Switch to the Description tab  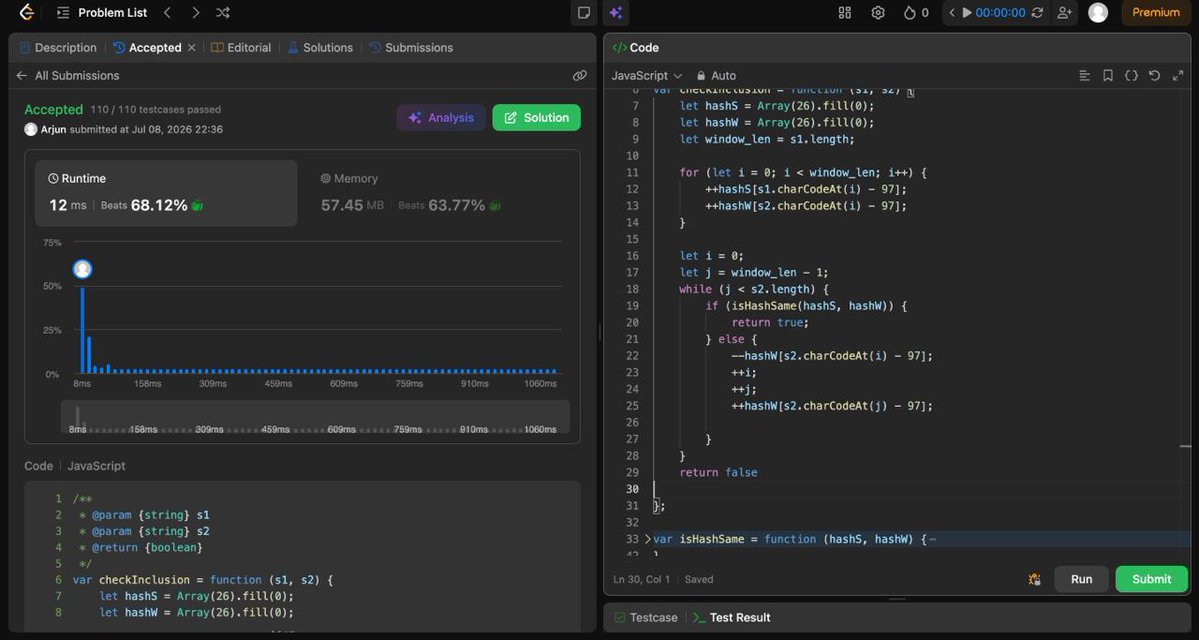[58, 47]
